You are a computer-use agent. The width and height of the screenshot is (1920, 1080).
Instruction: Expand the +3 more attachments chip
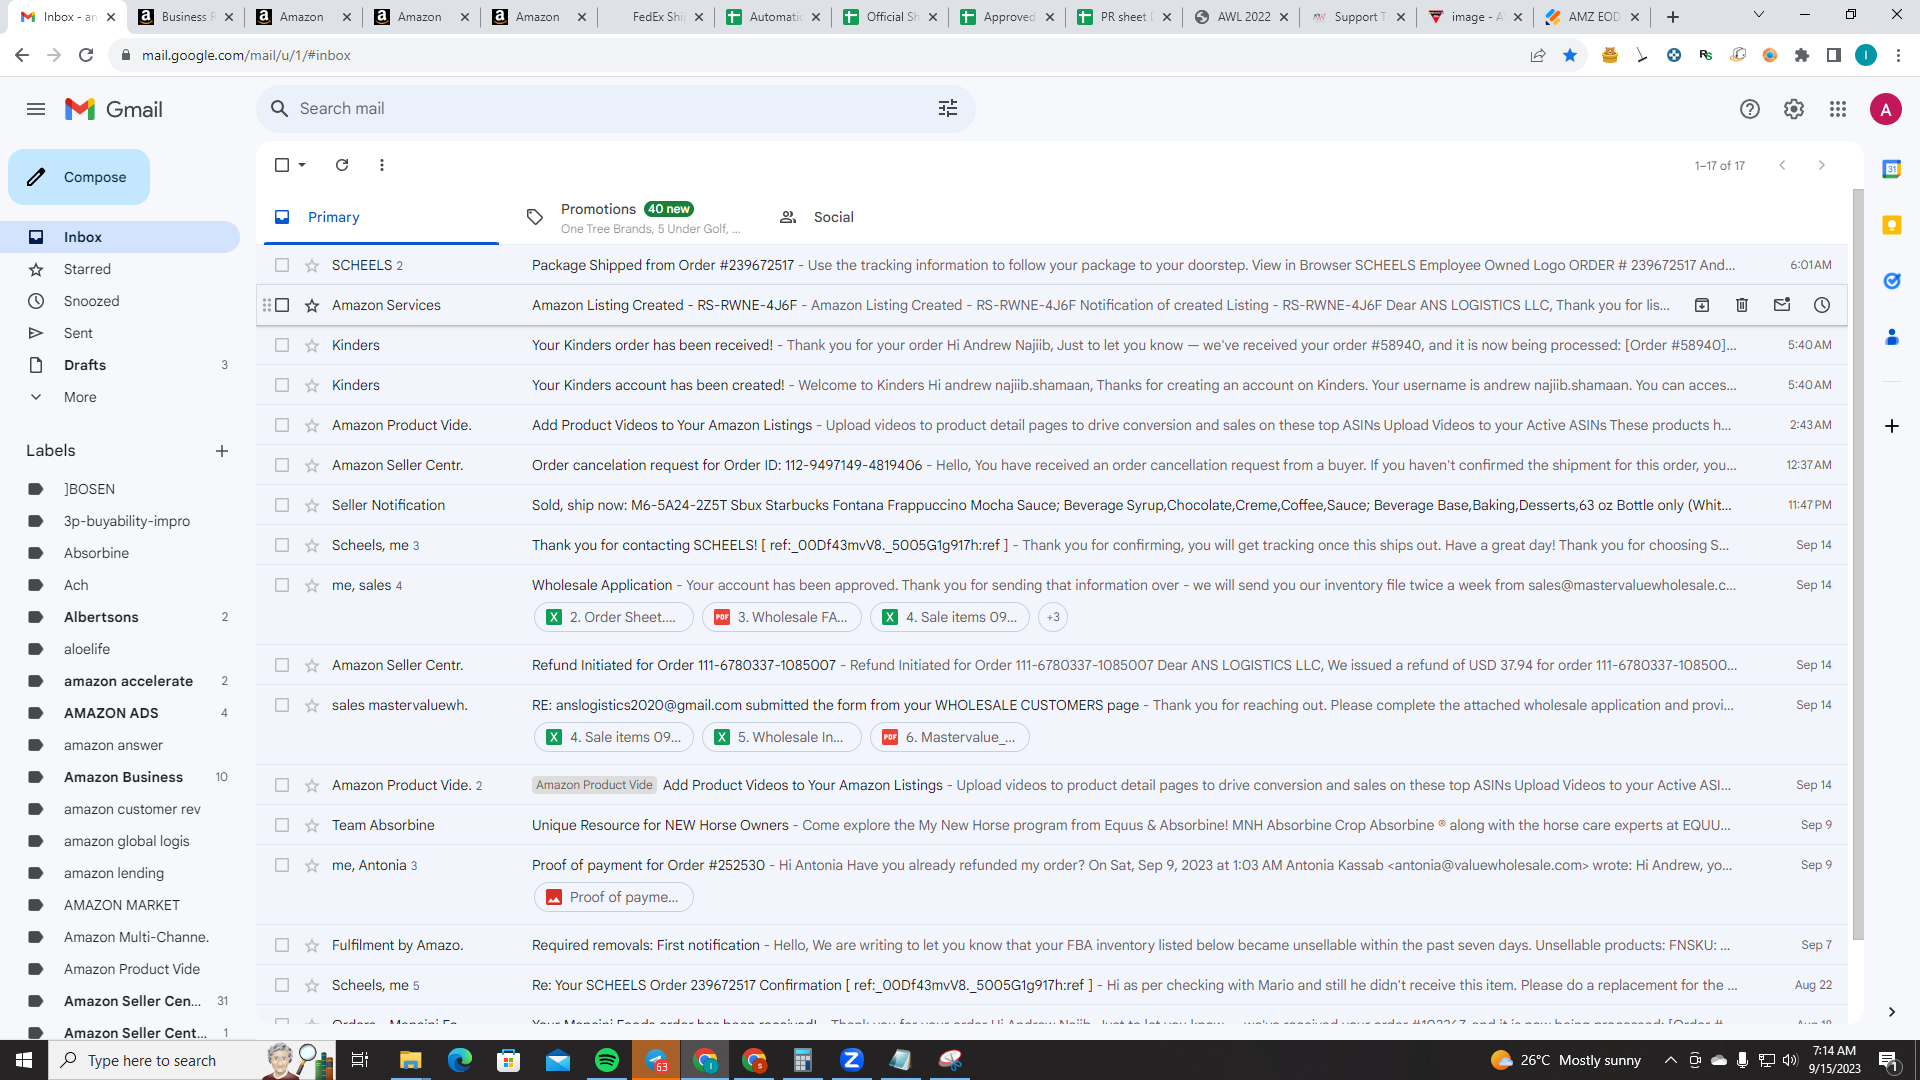(1053, 617)
